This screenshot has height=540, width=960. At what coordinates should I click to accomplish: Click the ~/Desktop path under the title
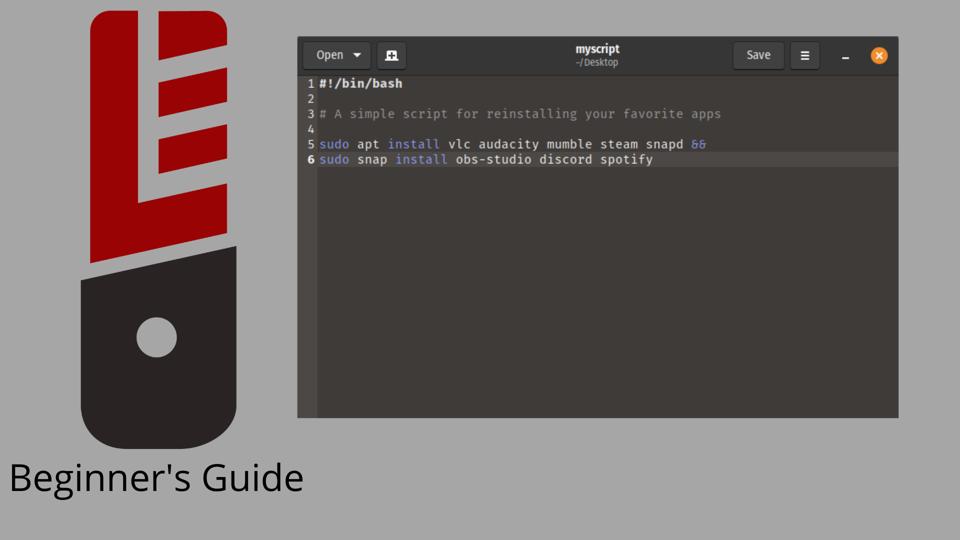(597, 63)
